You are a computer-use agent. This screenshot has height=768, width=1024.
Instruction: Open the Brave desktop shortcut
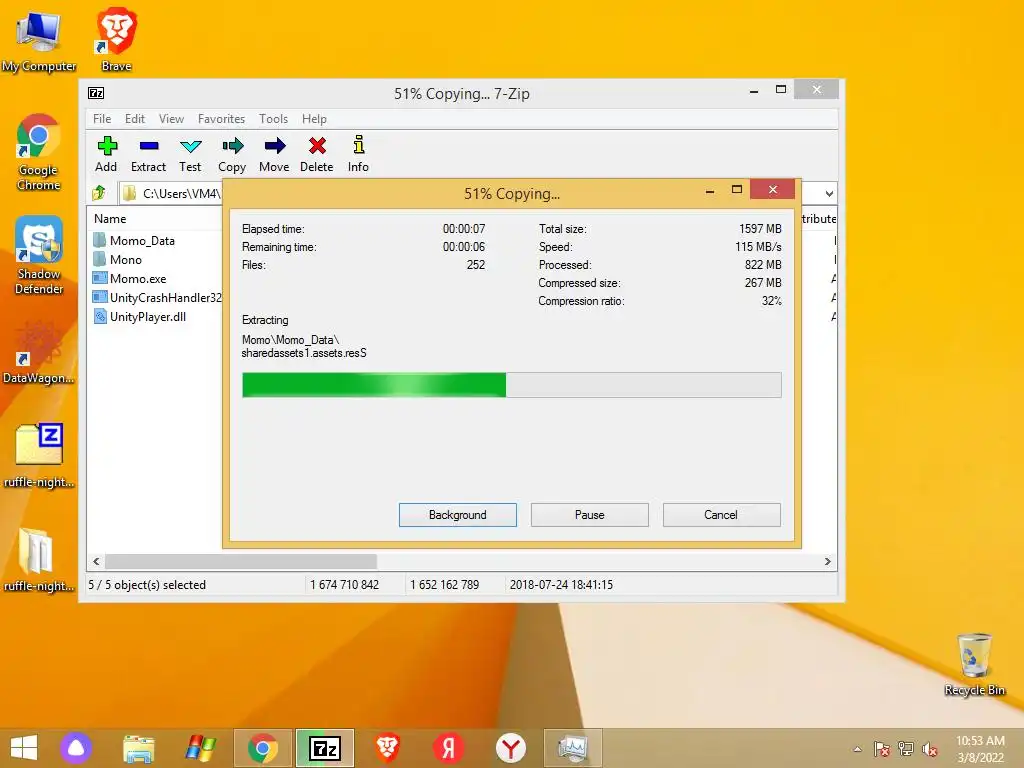pyautogui.click(x=116, y=39)
